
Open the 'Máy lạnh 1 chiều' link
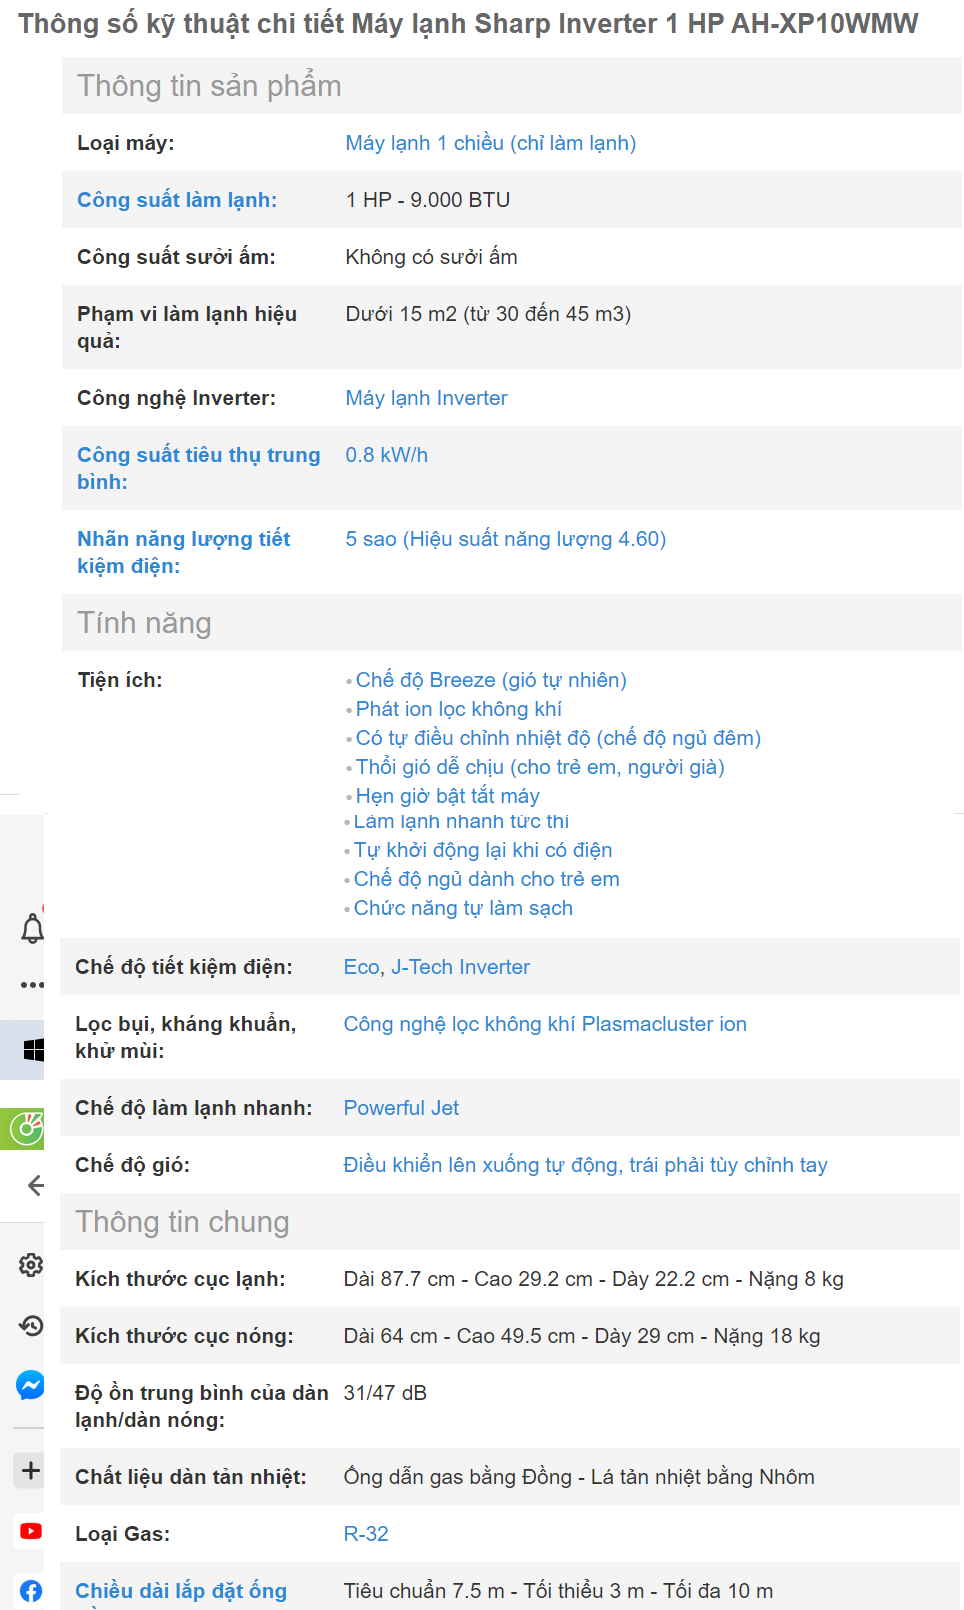click(490, 143)
